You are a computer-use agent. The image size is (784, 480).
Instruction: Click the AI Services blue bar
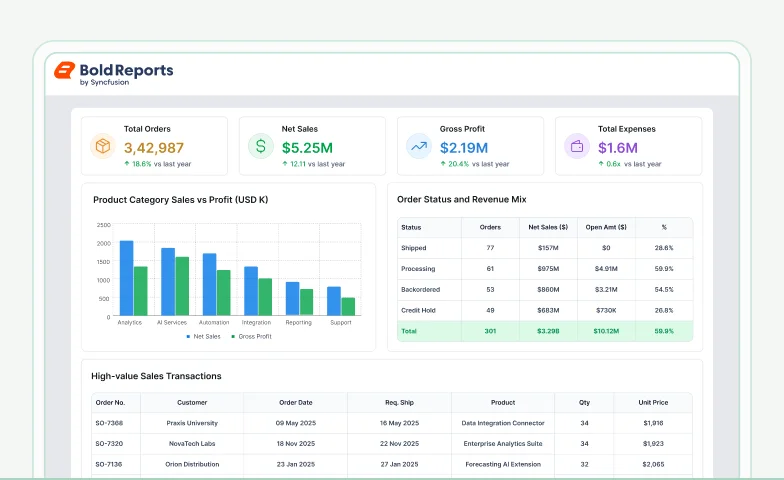[168, 282]
